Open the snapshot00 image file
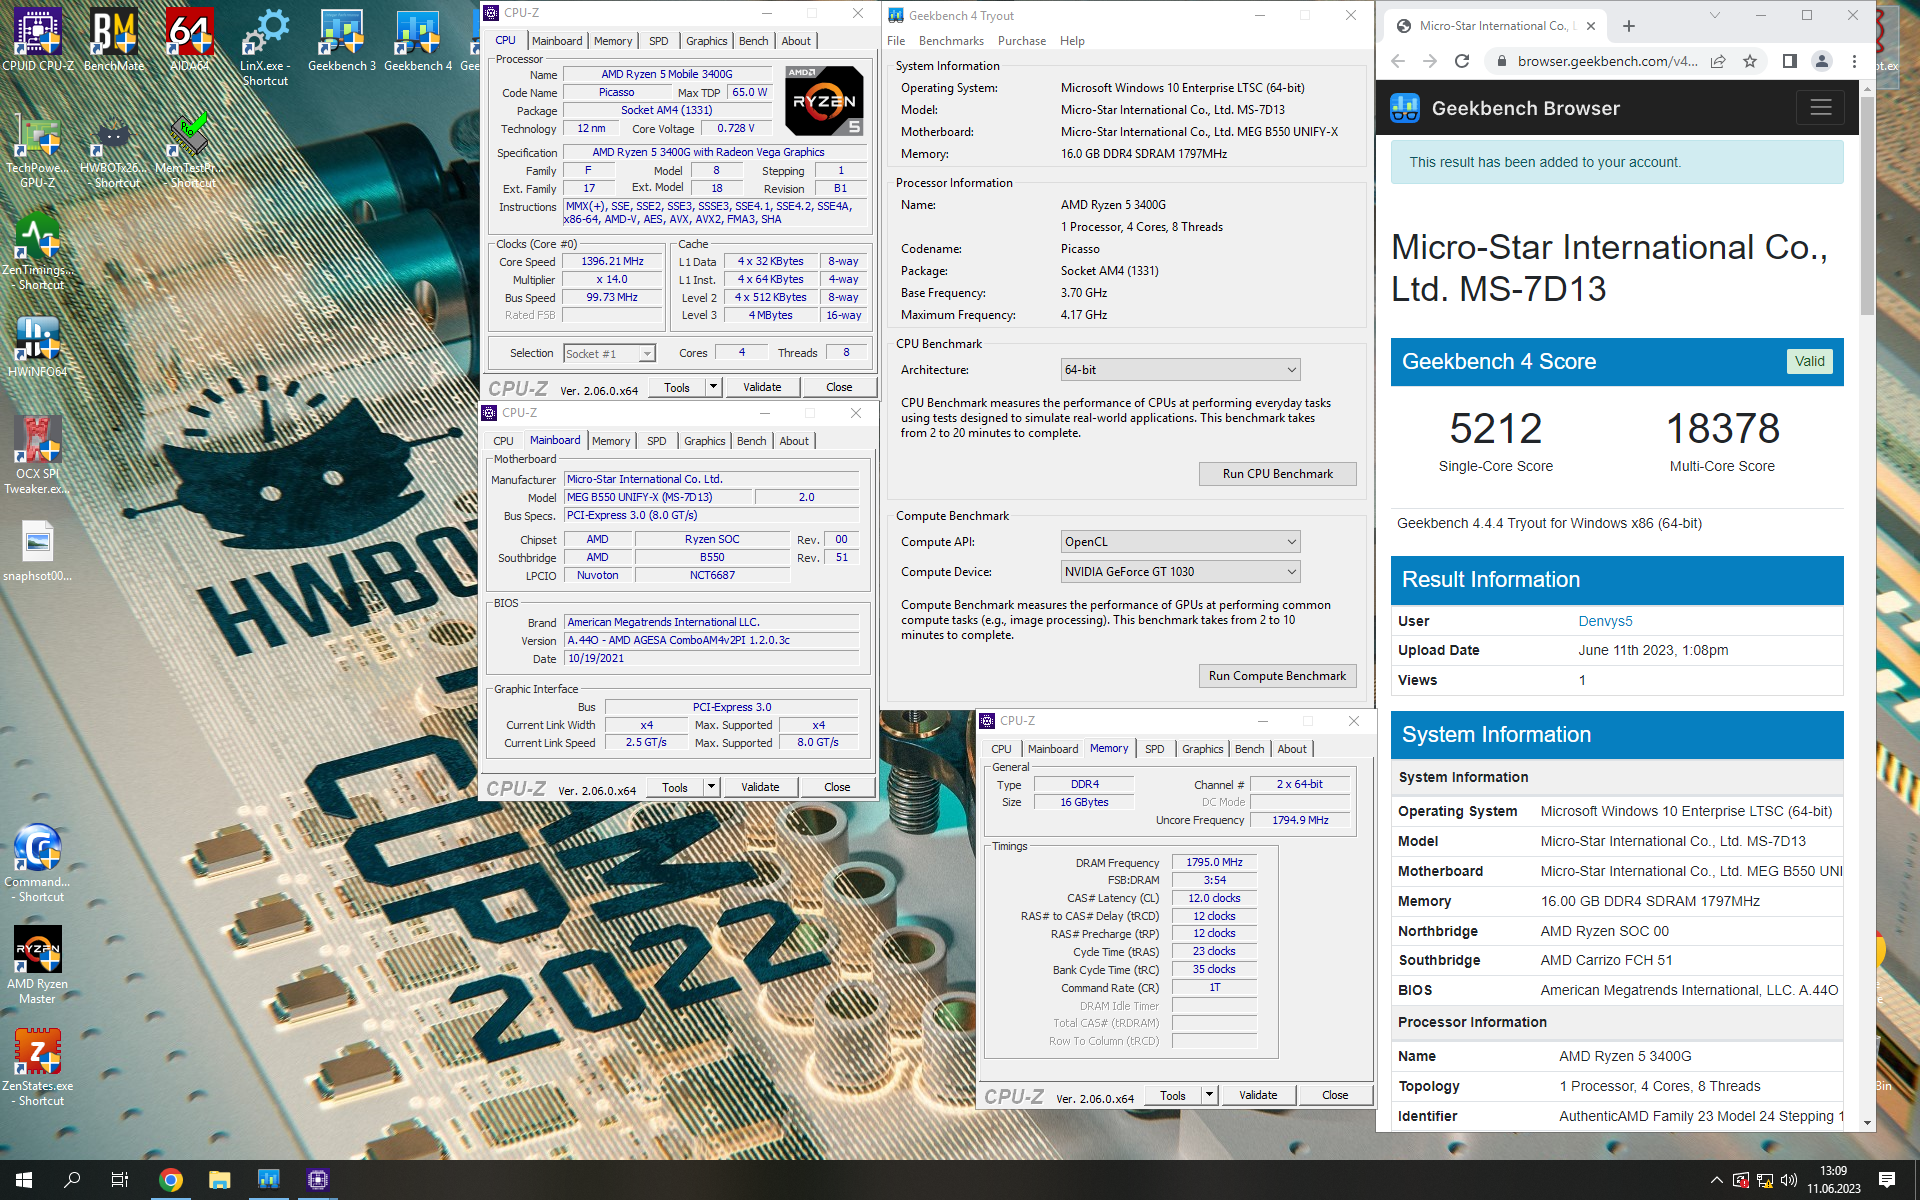This screenshot has height=1200, width=1920. 38,552
